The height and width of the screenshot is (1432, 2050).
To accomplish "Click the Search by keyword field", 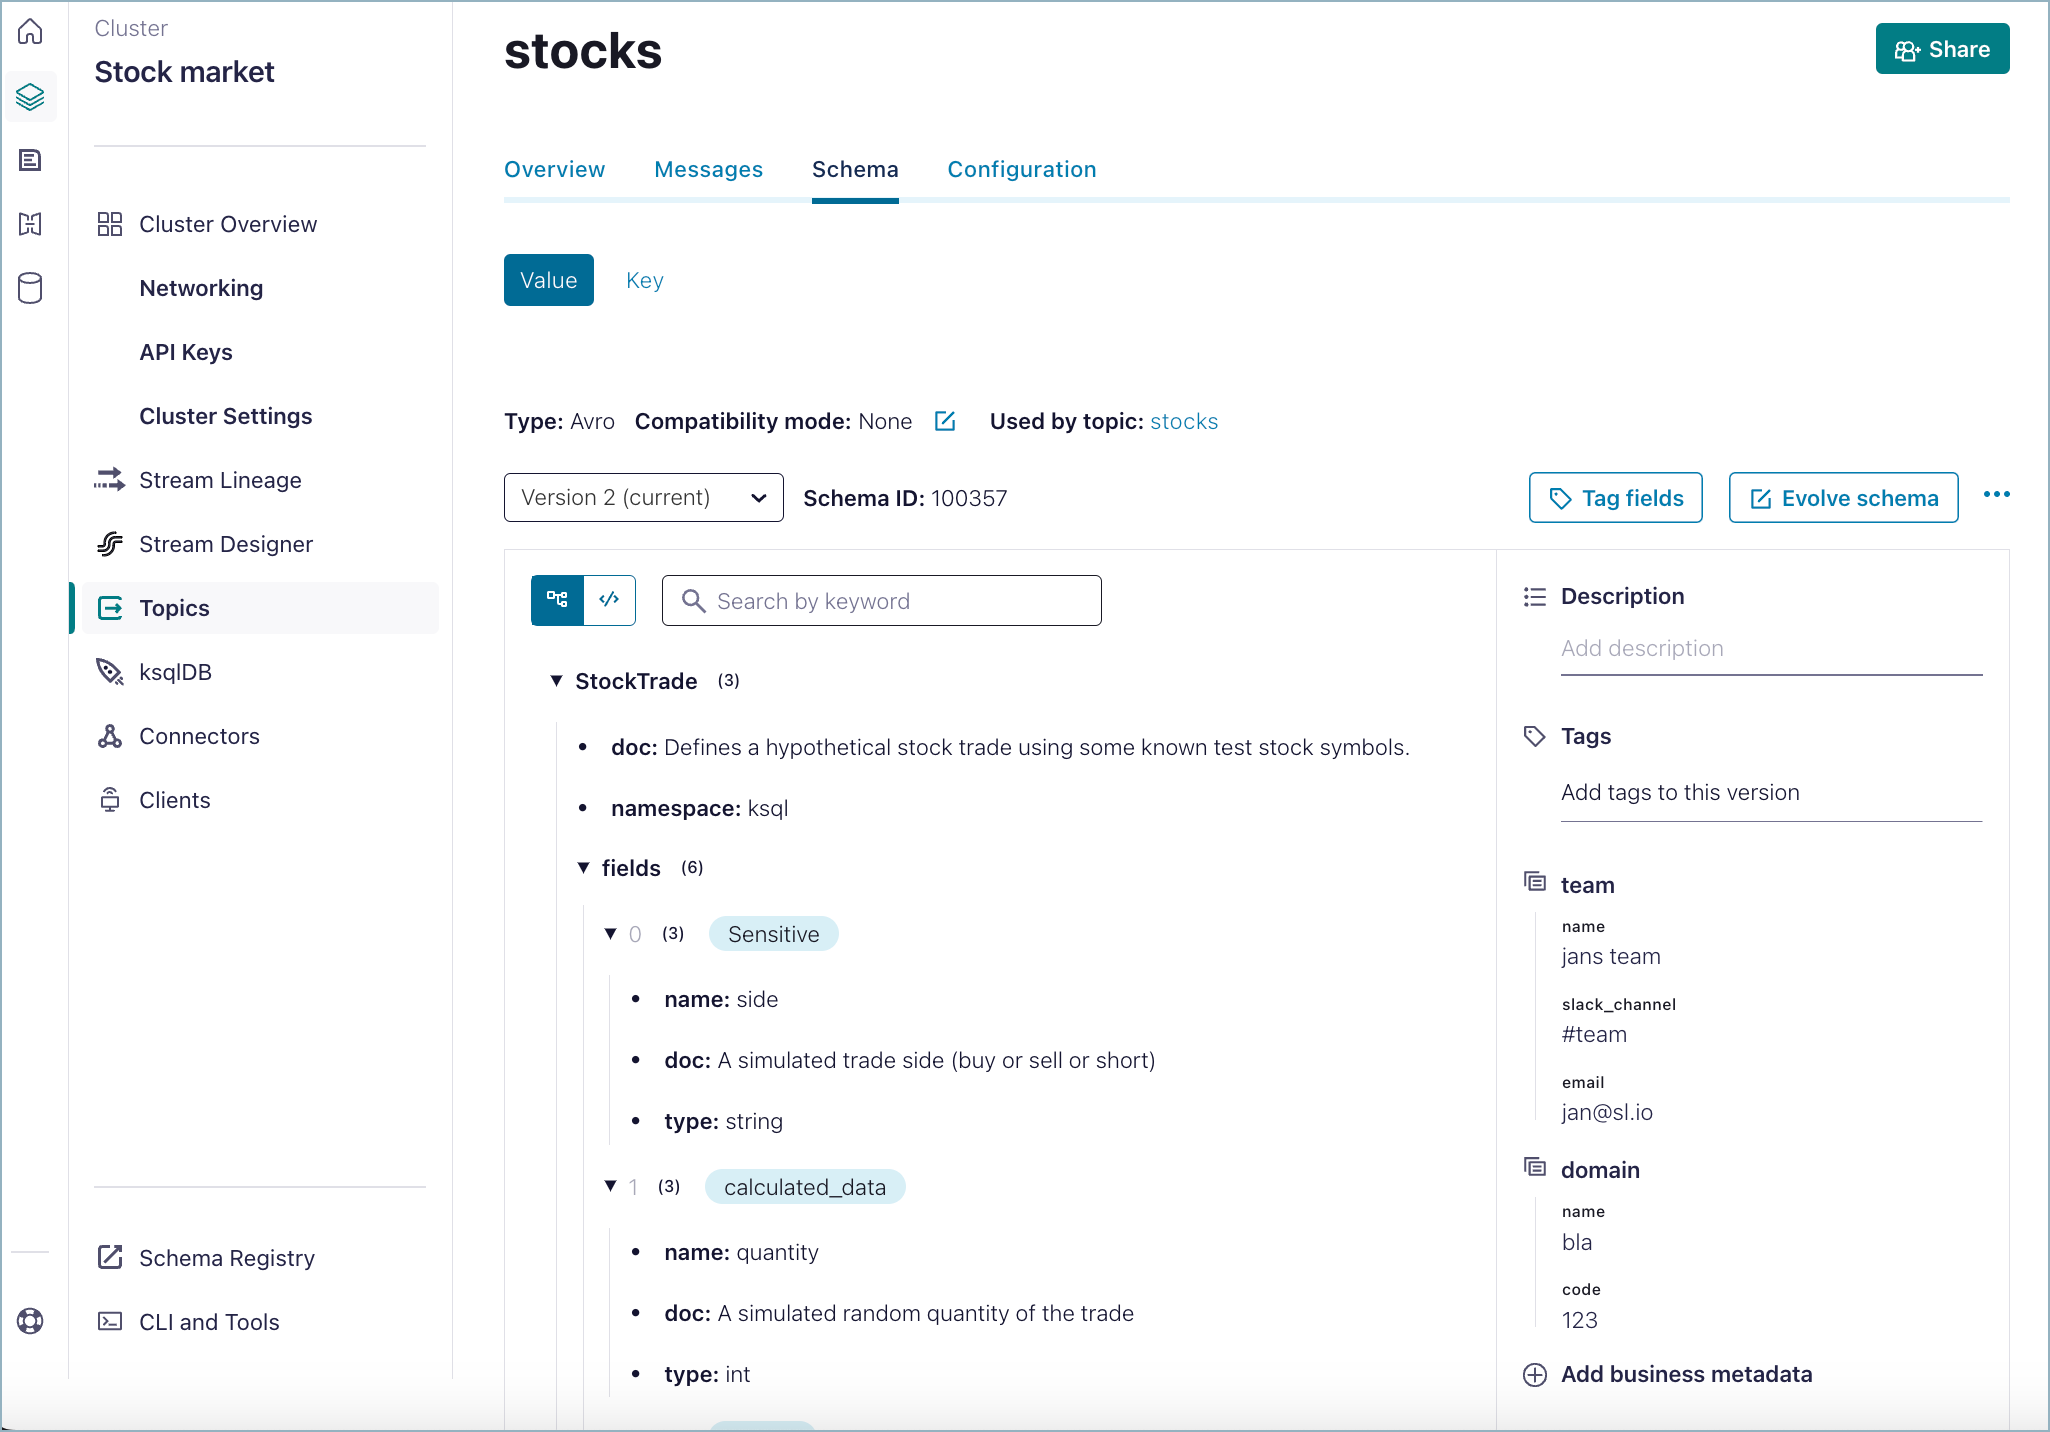I will click(x=880, y=600).
